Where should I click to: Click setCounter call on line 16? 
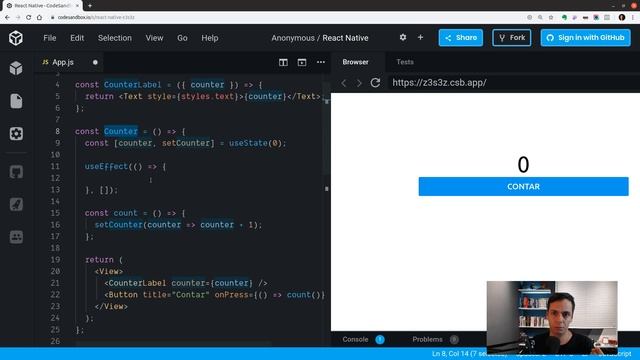[x=118, y=225]
